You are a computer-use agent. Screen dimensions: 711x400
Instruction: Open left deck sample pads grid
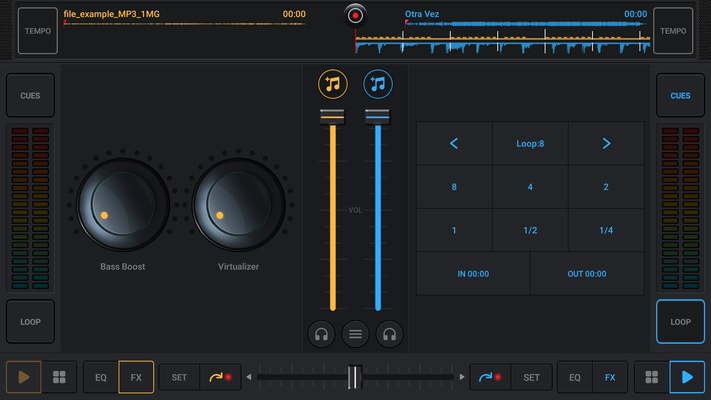(x=59, y=377)
